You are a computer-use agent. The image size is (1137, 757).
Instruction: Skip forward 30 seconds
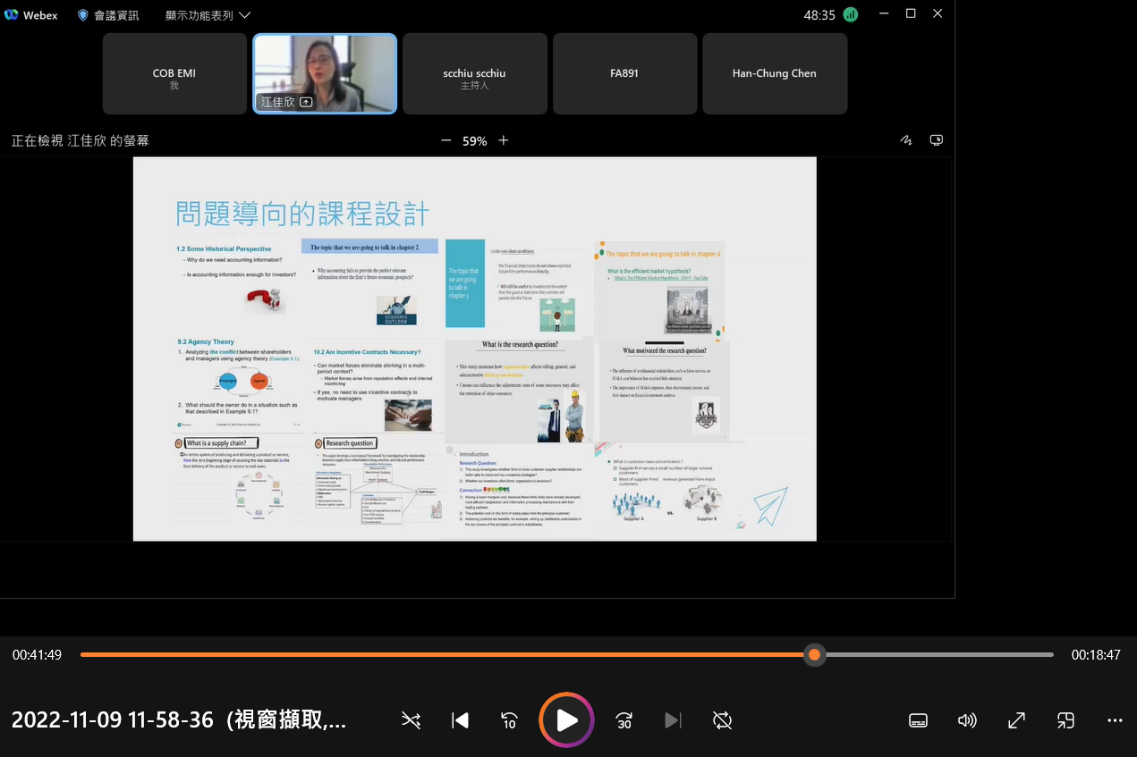[624, 720]
